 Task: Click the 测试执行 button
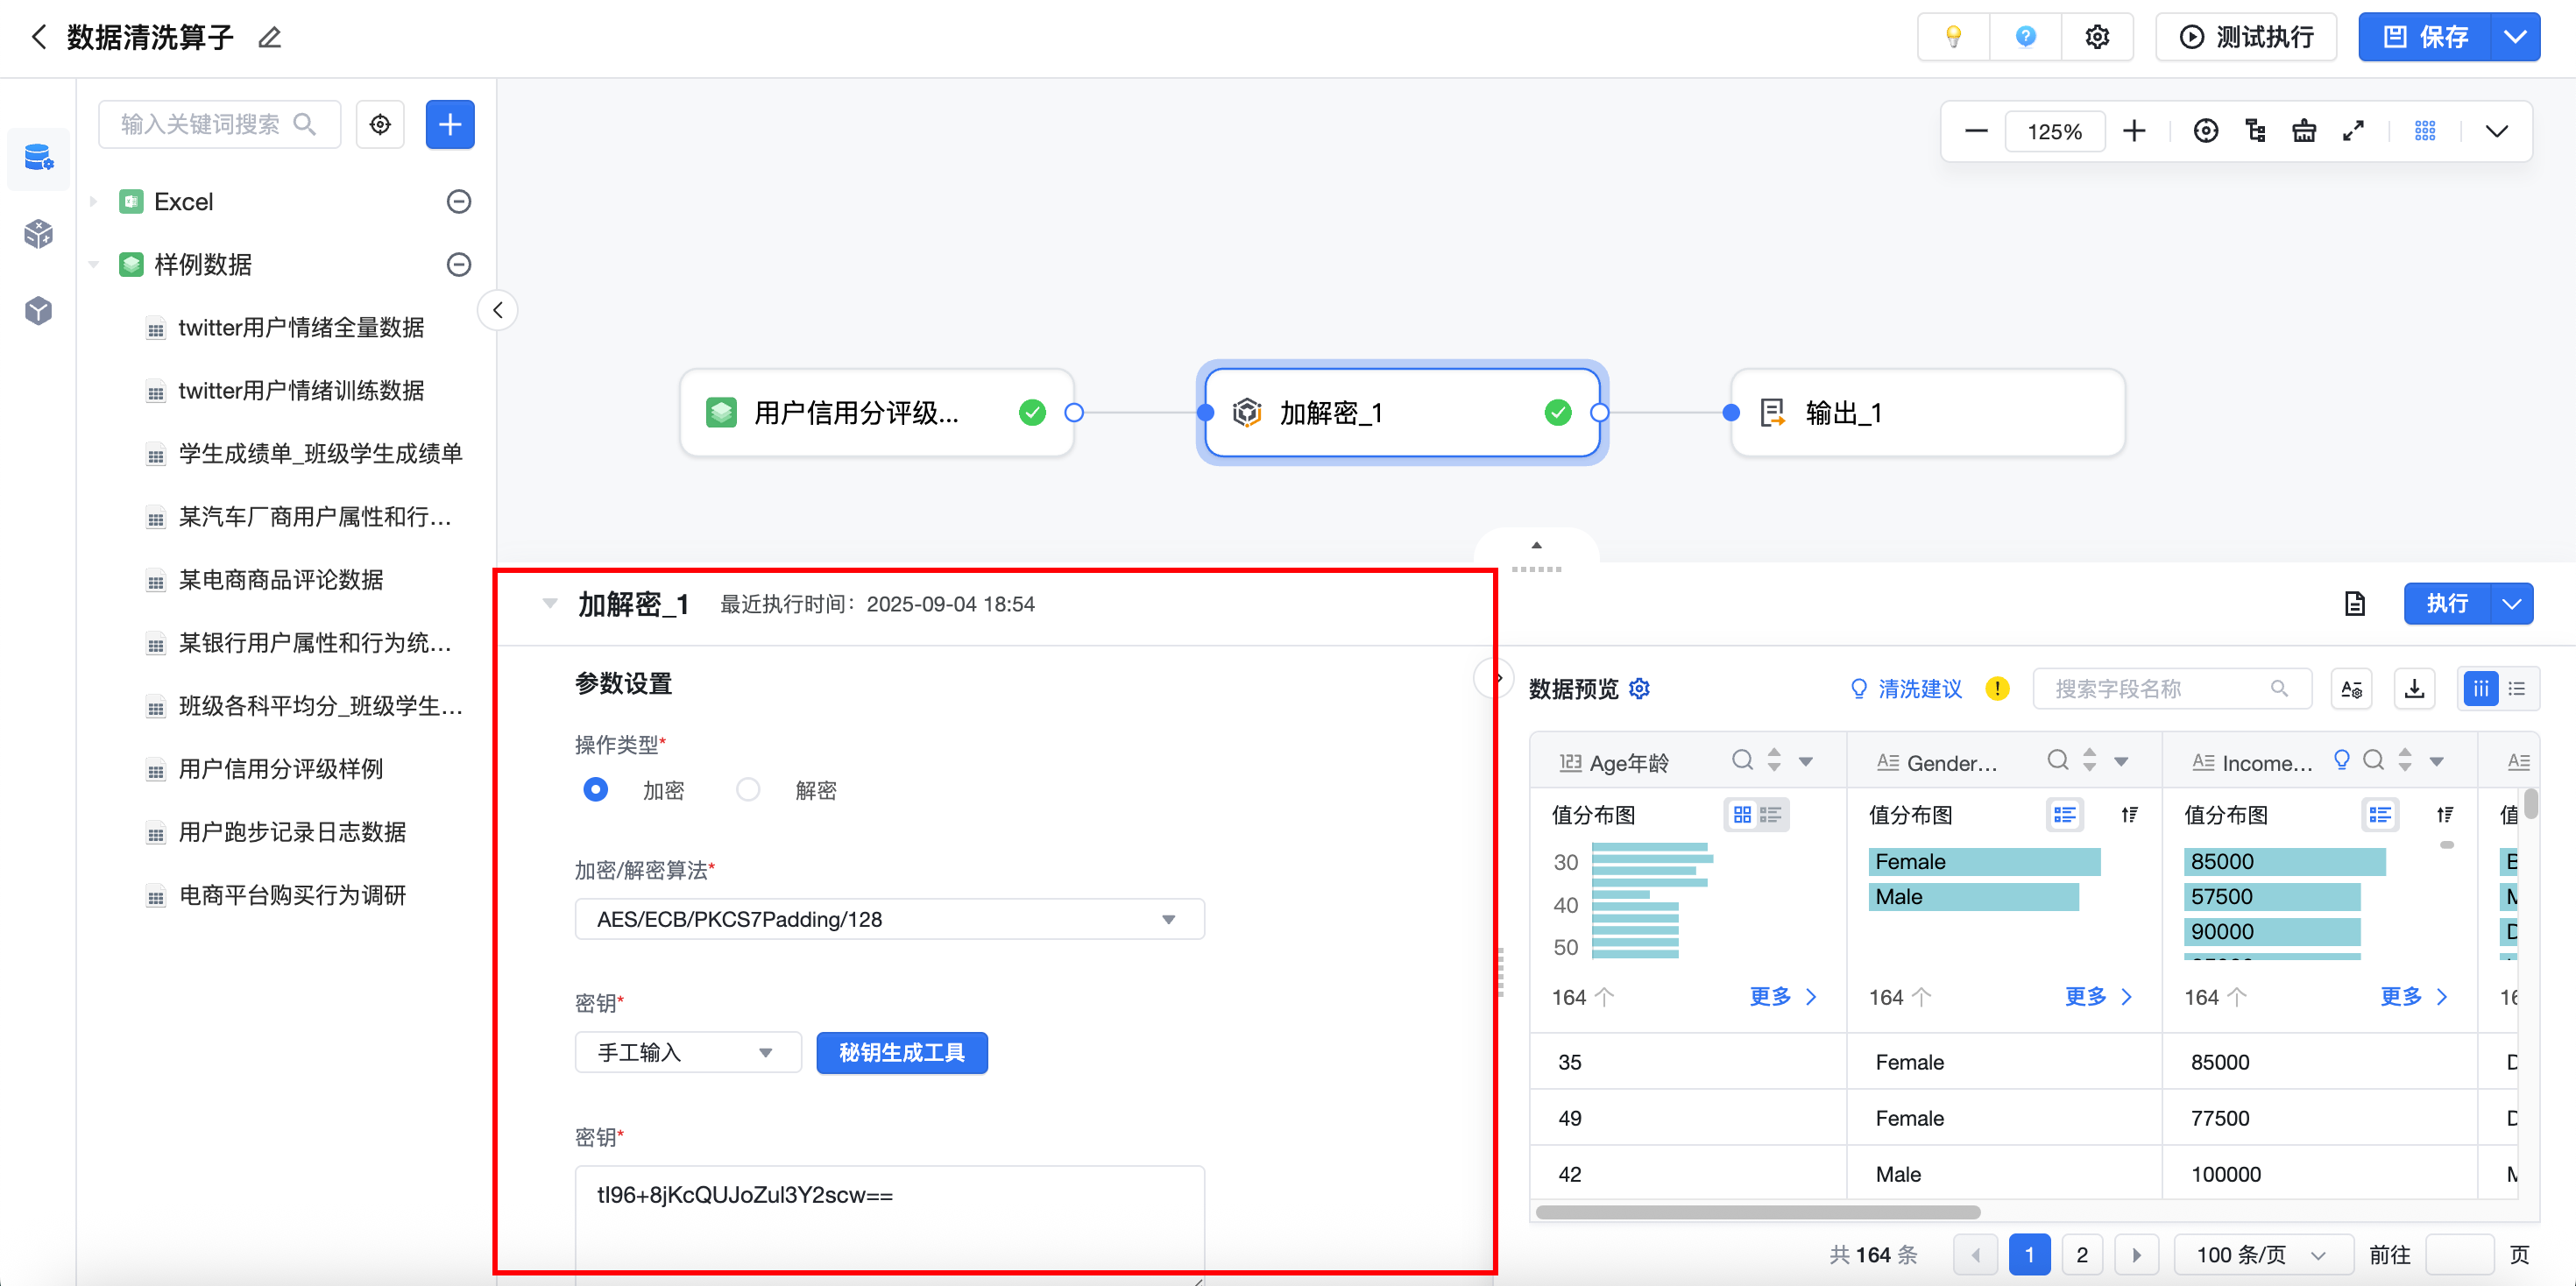pyautogui.click(x=2246, y=37)
